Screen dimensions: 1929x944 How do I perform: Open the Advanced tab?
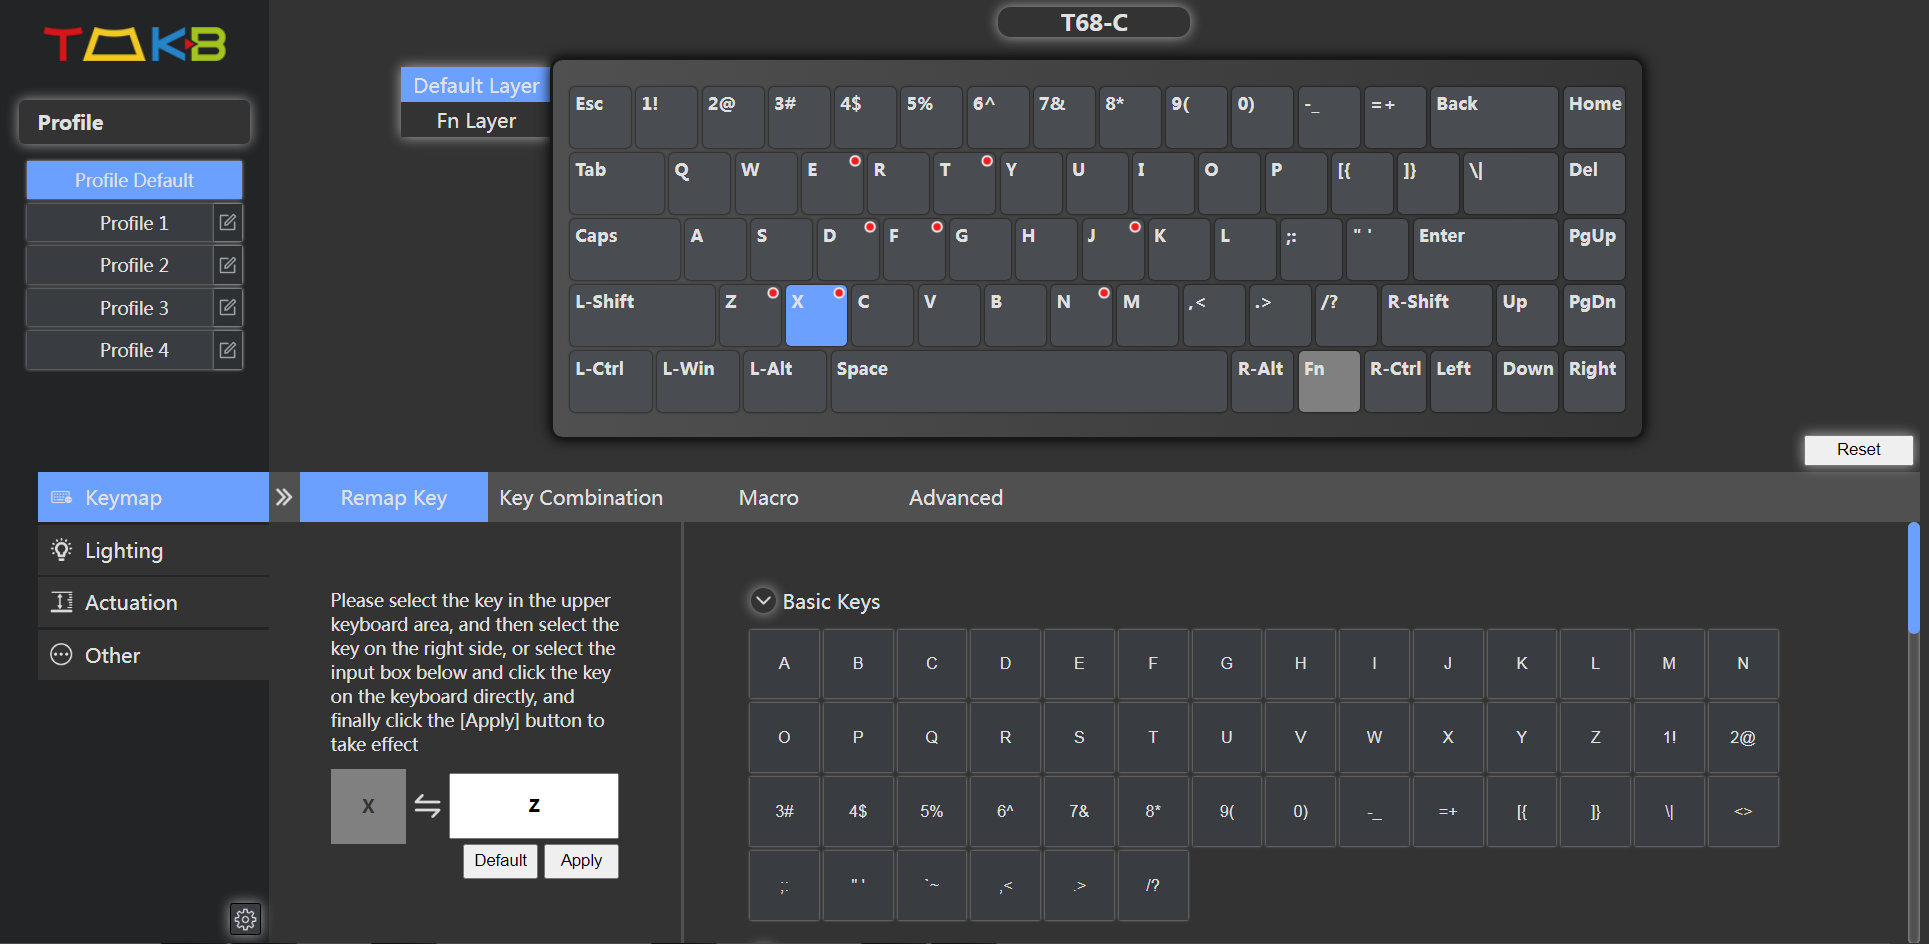[x=955, y=498]
